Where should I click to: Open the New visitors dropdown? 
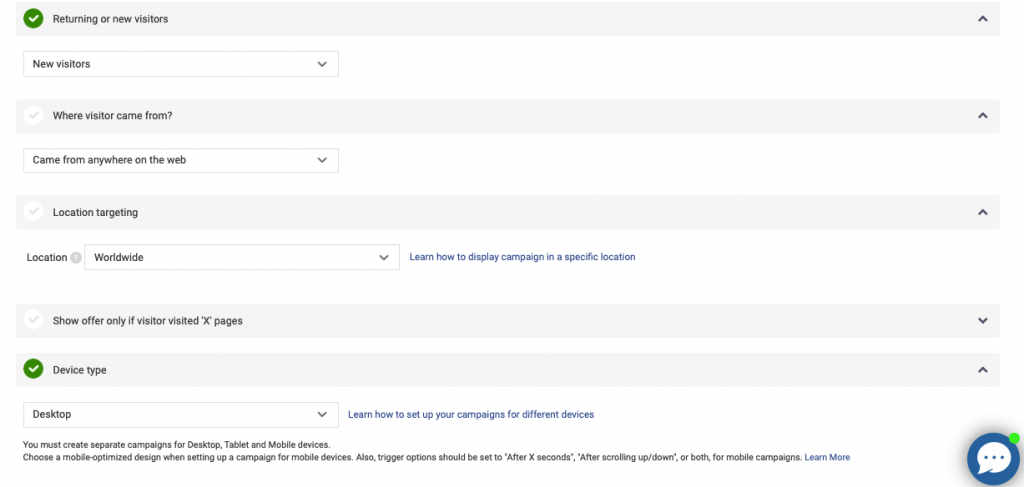181,64
